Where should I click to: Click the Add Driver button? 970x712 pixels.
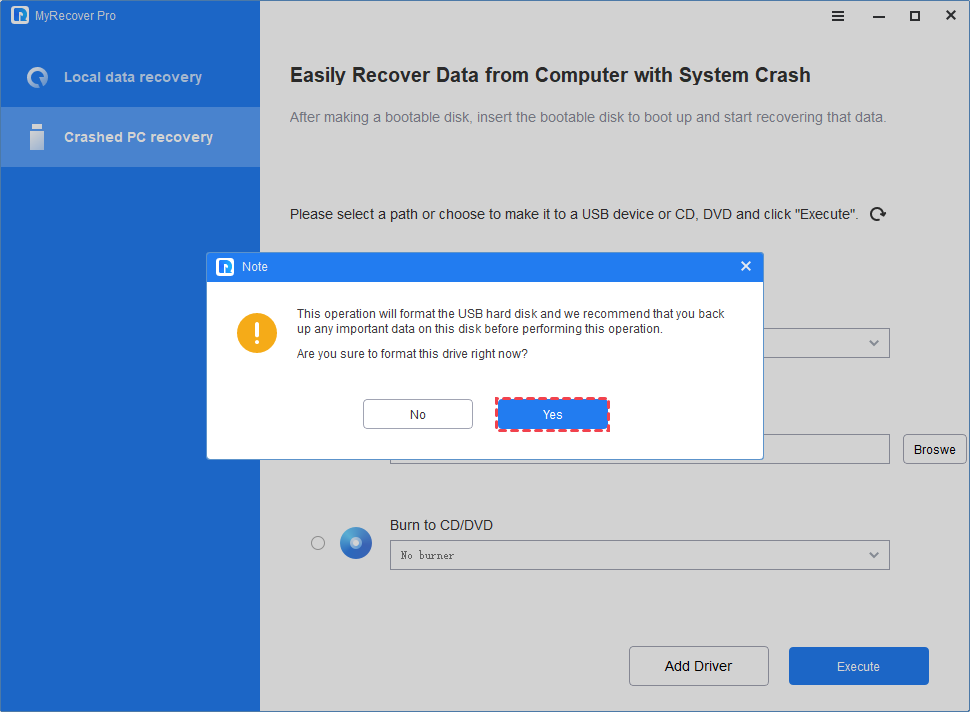(698, 666)
